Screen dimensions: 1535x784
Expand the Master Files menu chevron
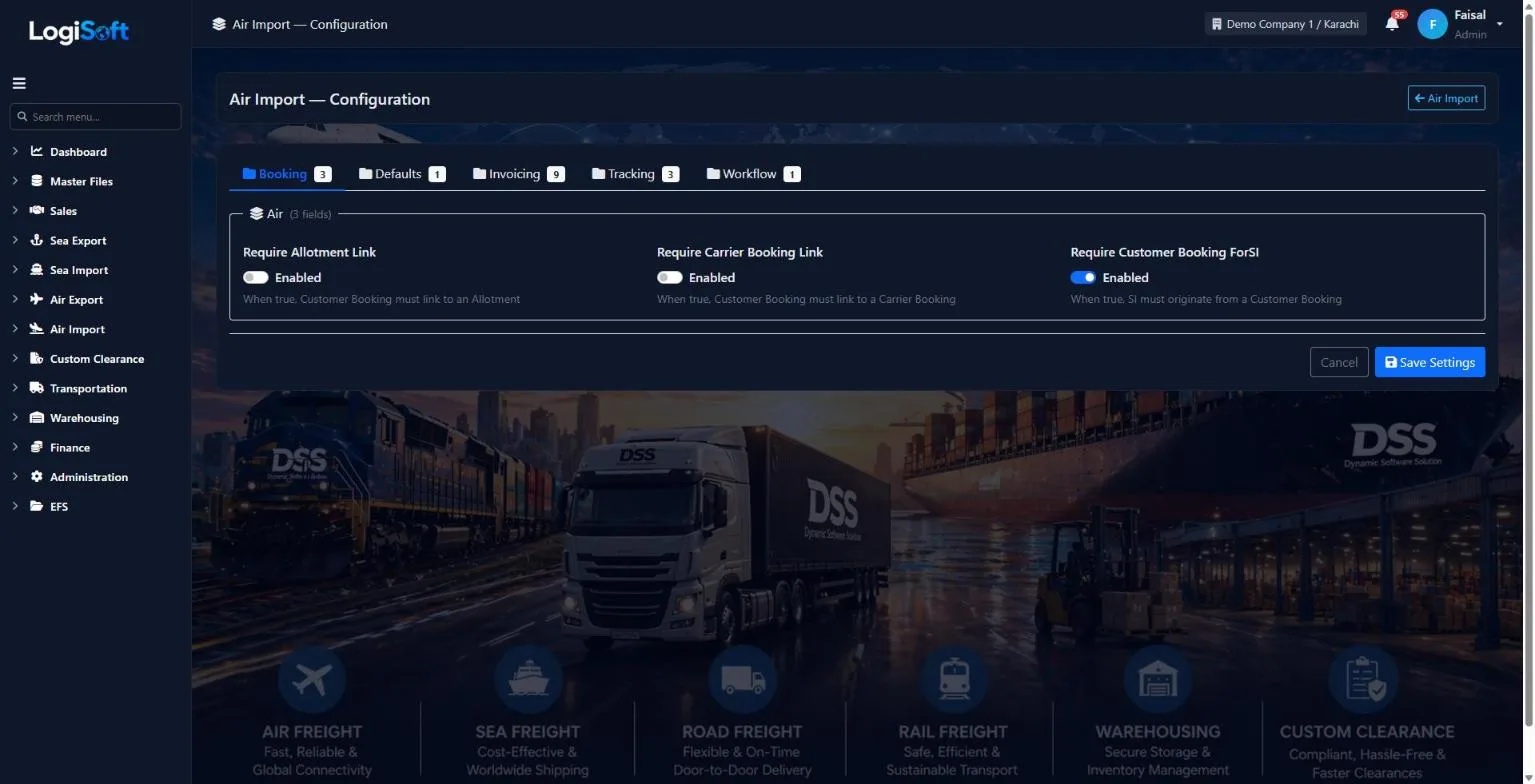pos(15,181)
